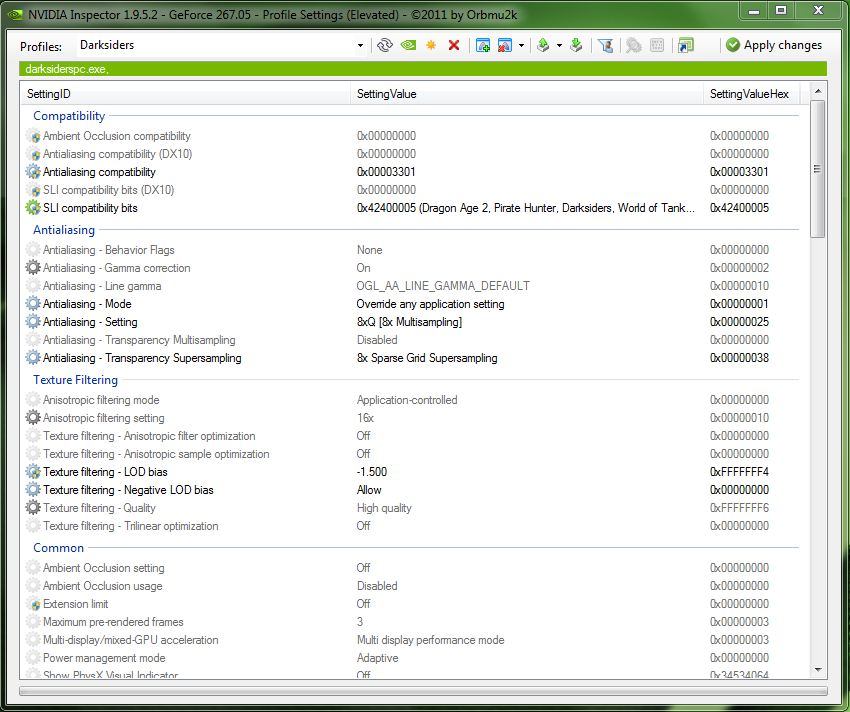Viewport: 850px width, 712px height.
Task: Delete current profile with red X icon
Action: click(454, 46)
